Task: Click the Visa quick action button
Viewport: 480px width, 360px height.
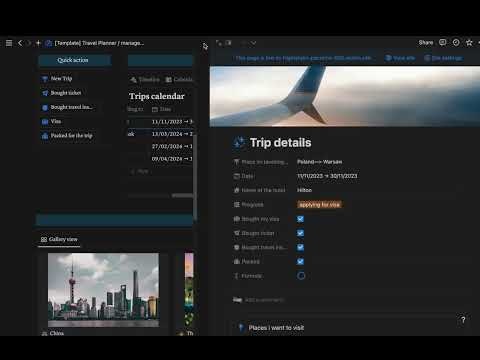Action: pyautogui.click(x=52, y=122)
